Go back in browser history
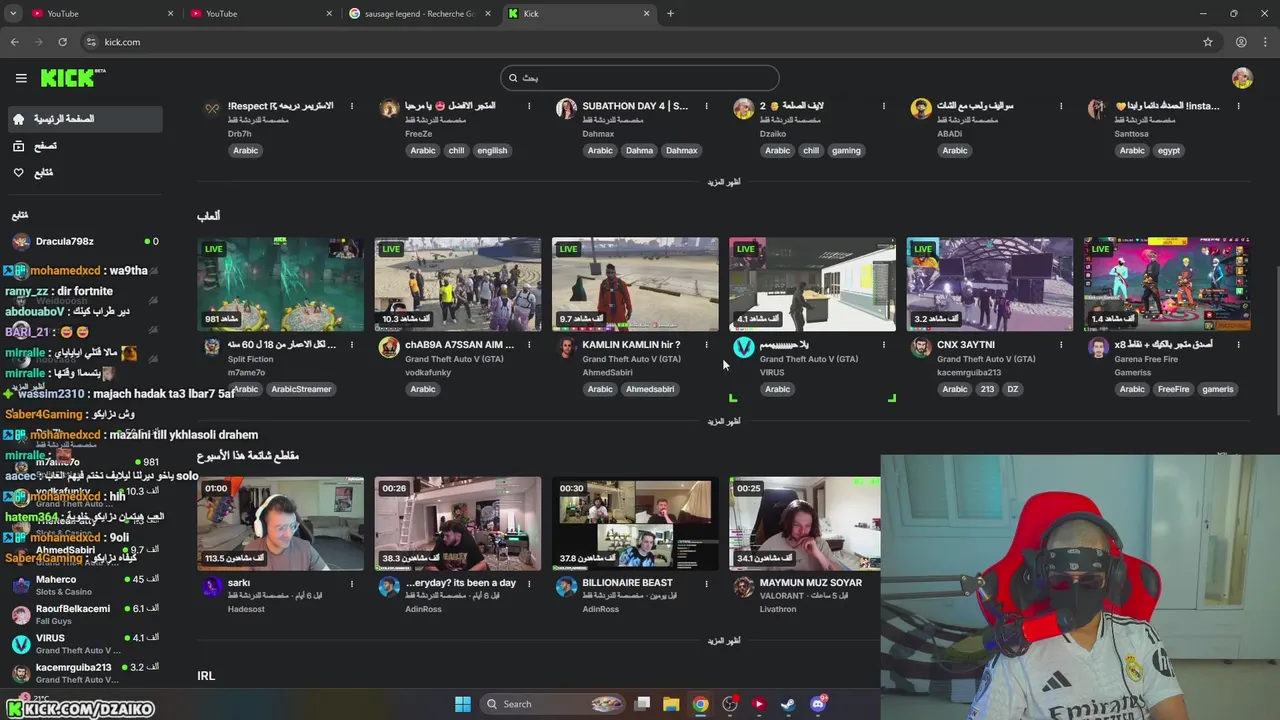This screenshot has width=1280, height=720. click(x=14, y=42)
